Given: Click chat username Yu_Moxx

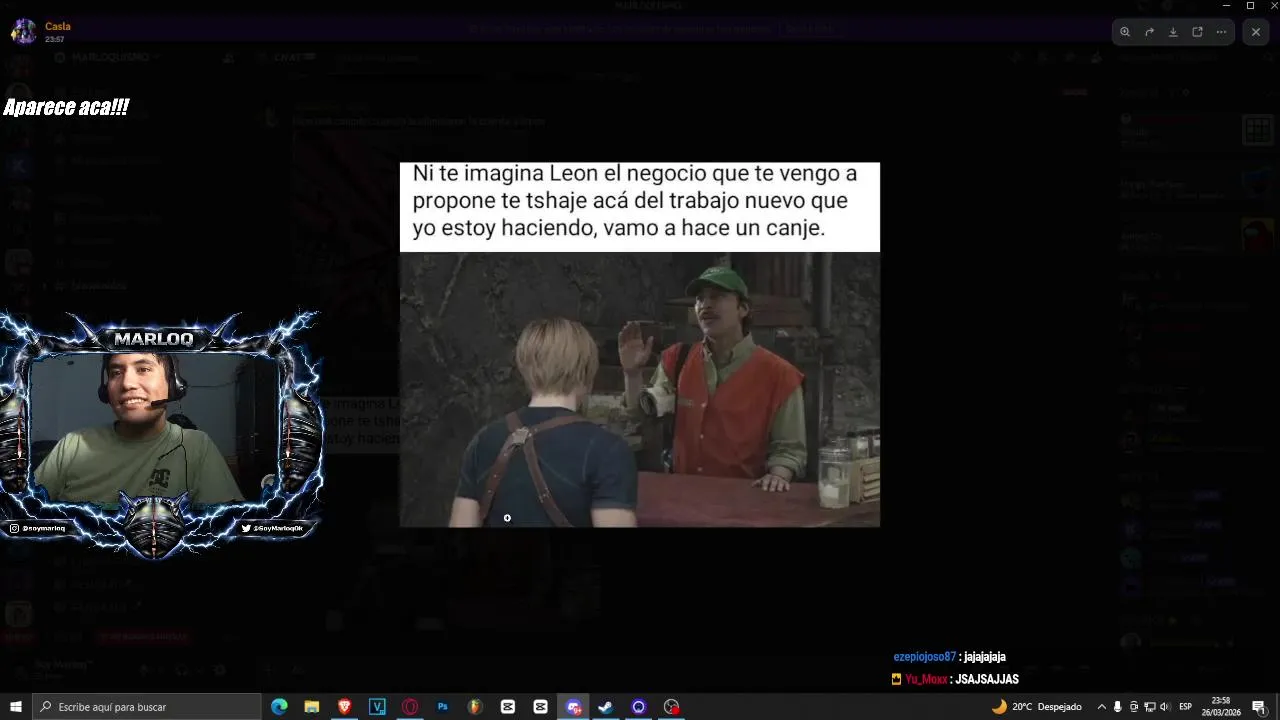Looking at the screenshot, I should coord(926,679).
